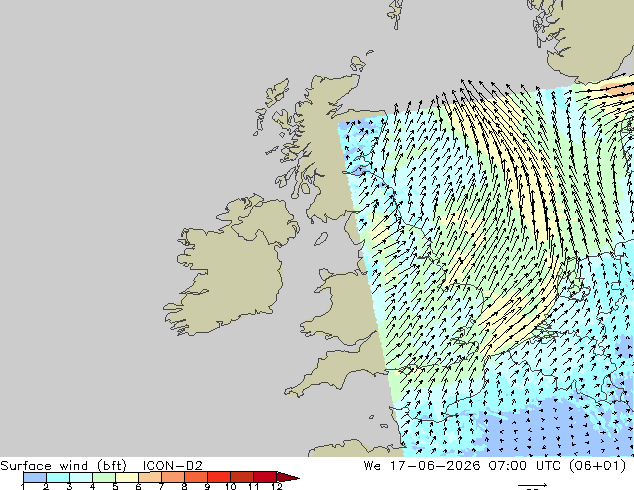Click the 'We 17-06-2026' date text
634x490 pixels.
[422, 466]
